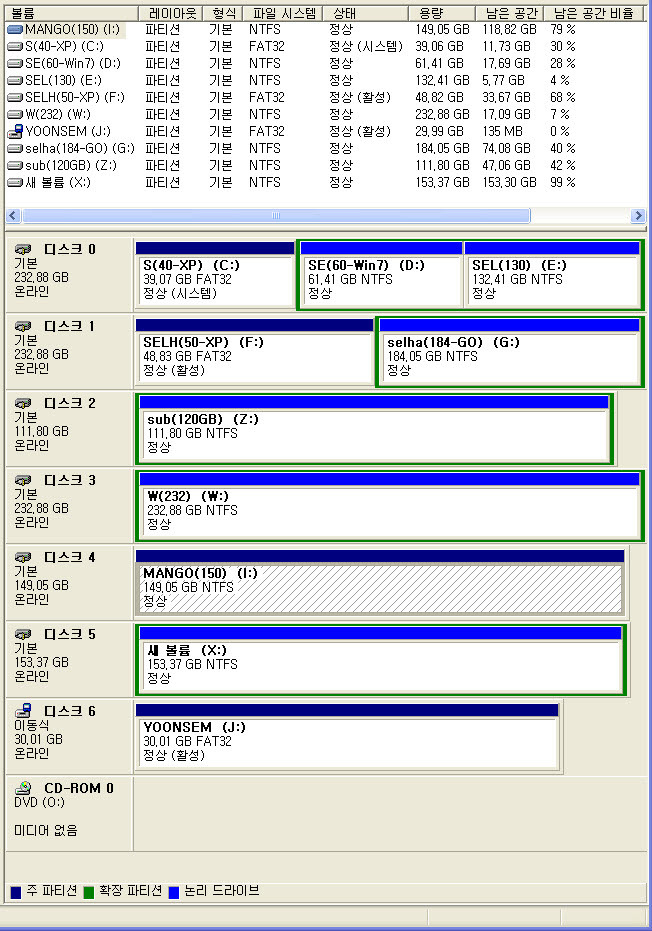Select the S(40-XP) (C:) partition block on disk 0
Screen dimensions: 652x931
coord(215,275)
